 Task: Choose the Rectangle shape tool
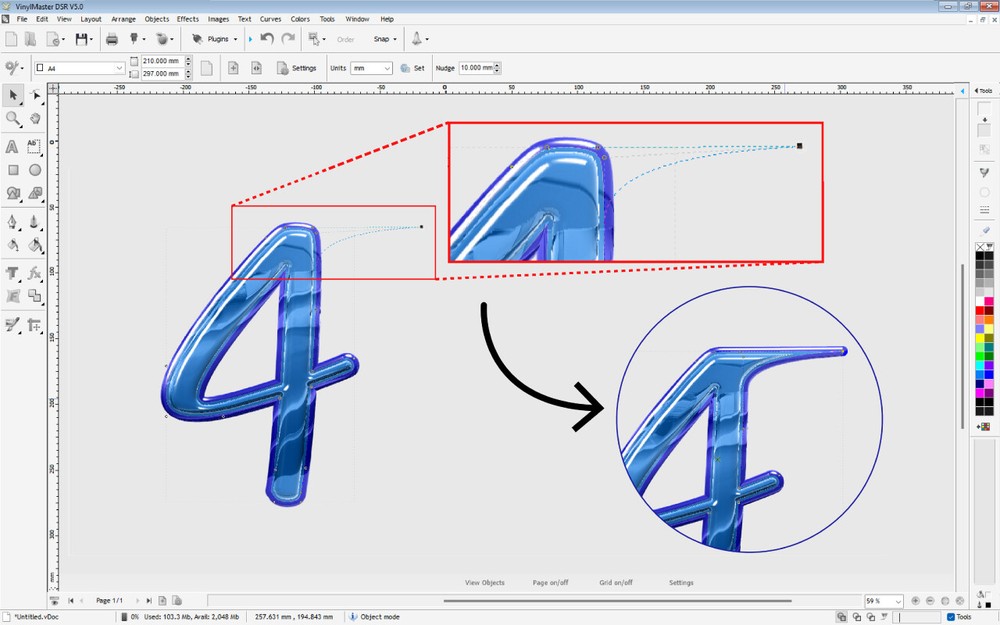coord(13,169)
